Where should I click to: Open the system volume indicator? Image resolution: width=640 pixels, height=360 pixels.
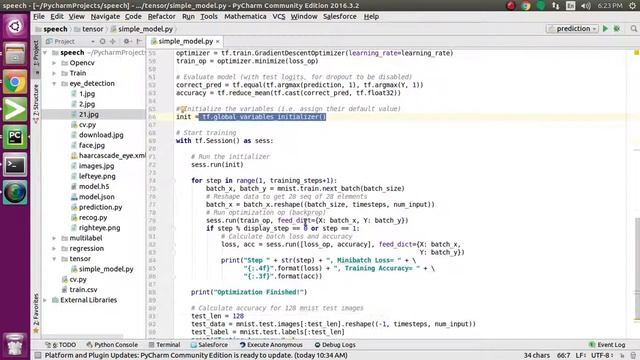point(586,5)
